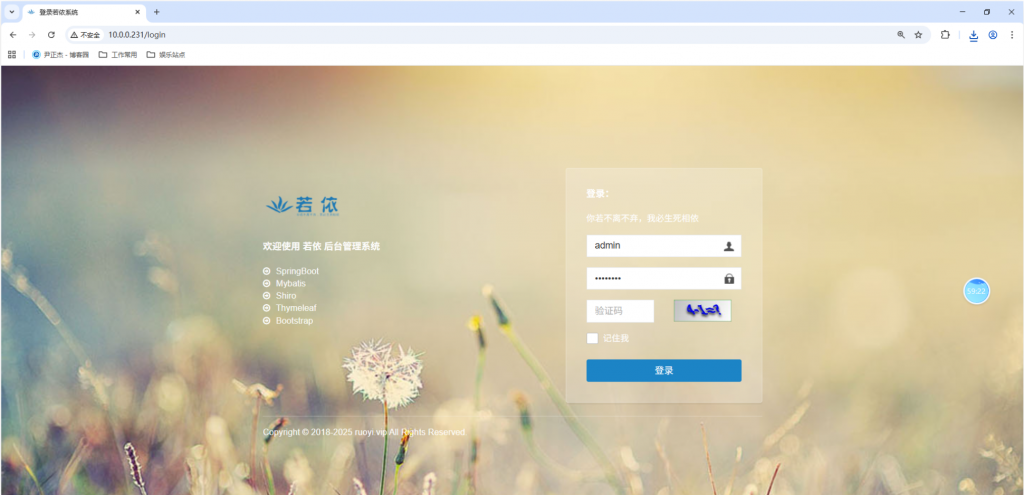Go back with browser back arrow
Image resolution: width=1024 pixels, height=495 pixels.
[x=13, y=35]
